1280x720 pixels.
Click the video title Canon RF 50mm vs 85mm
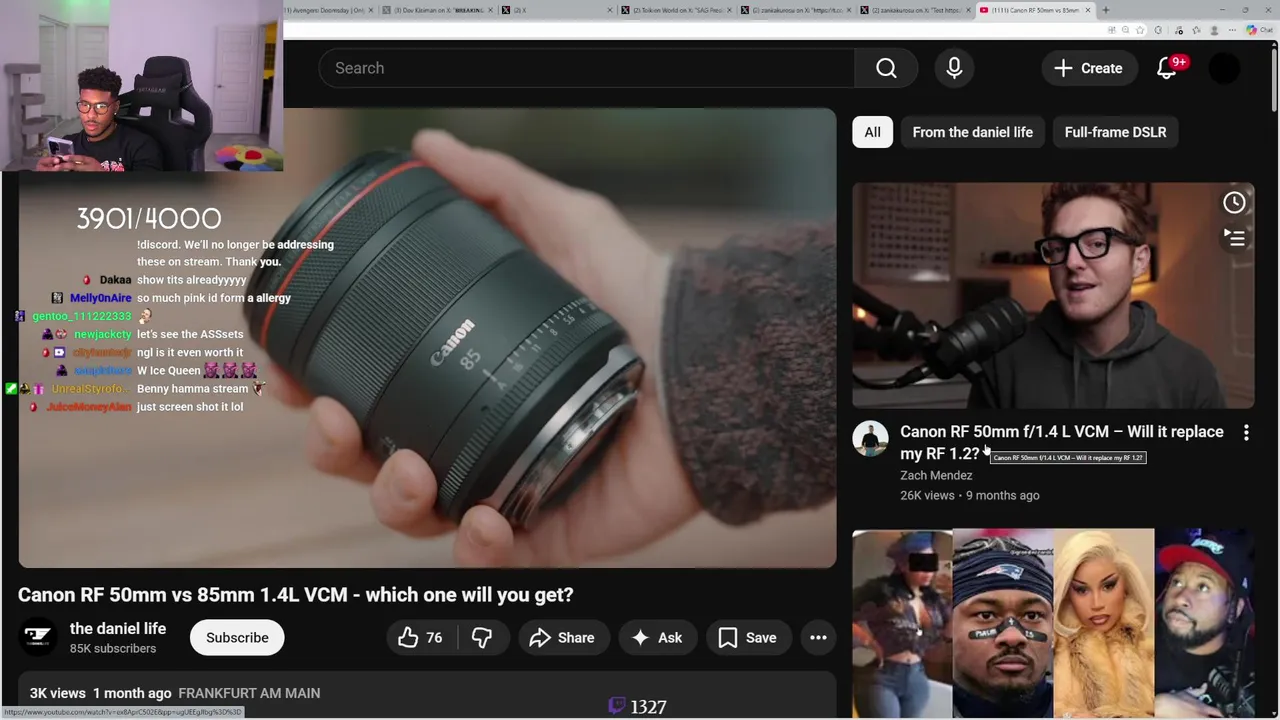[x=295, y=595]
